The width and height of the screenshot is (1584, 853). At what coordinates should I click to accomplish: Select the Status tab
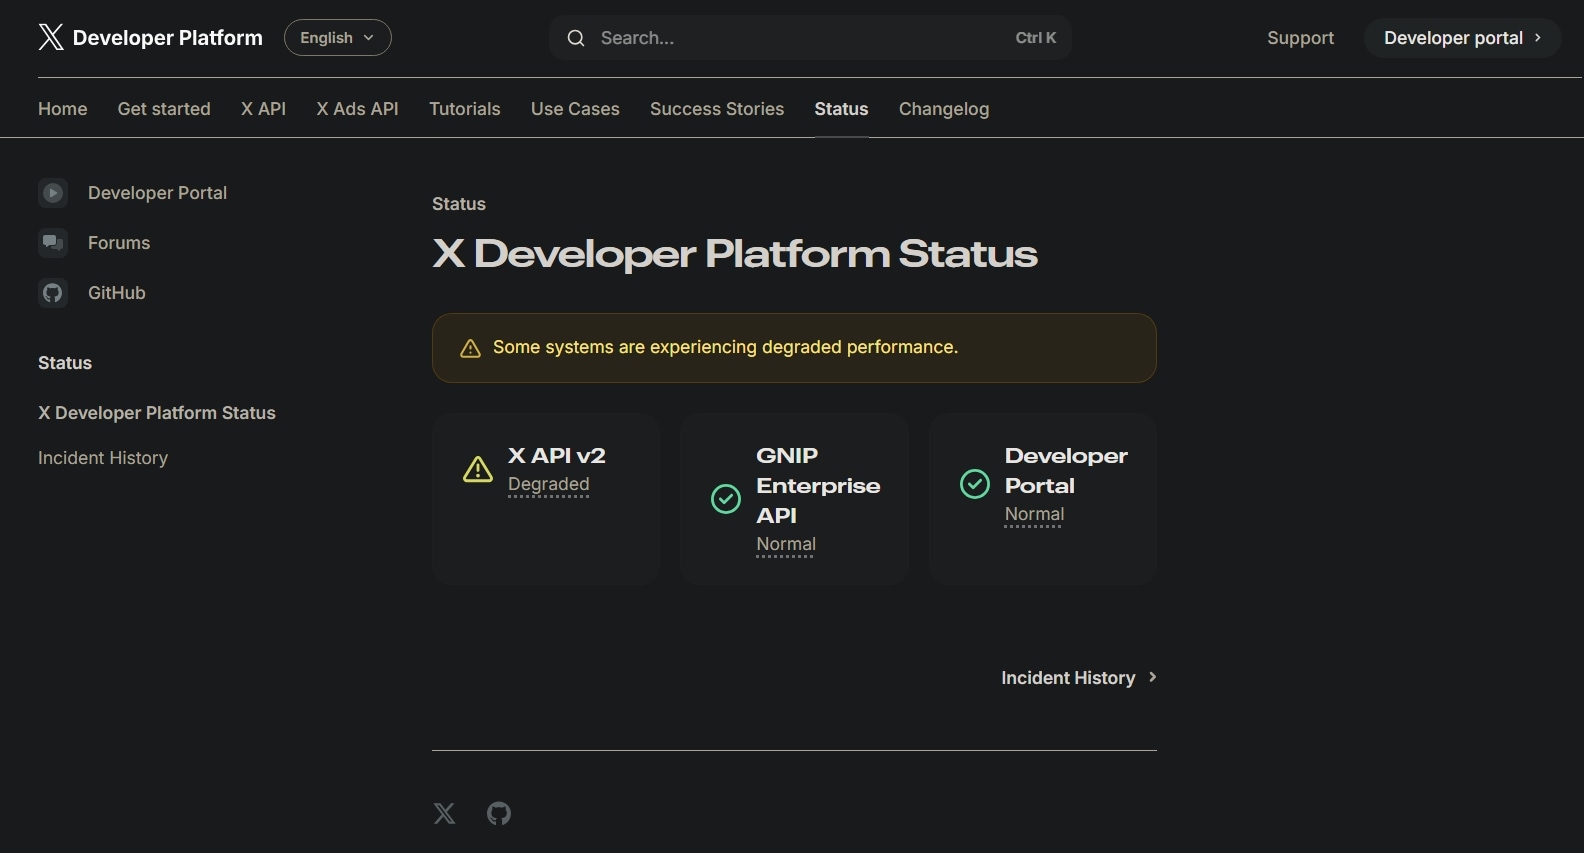(x=841, y=109)
